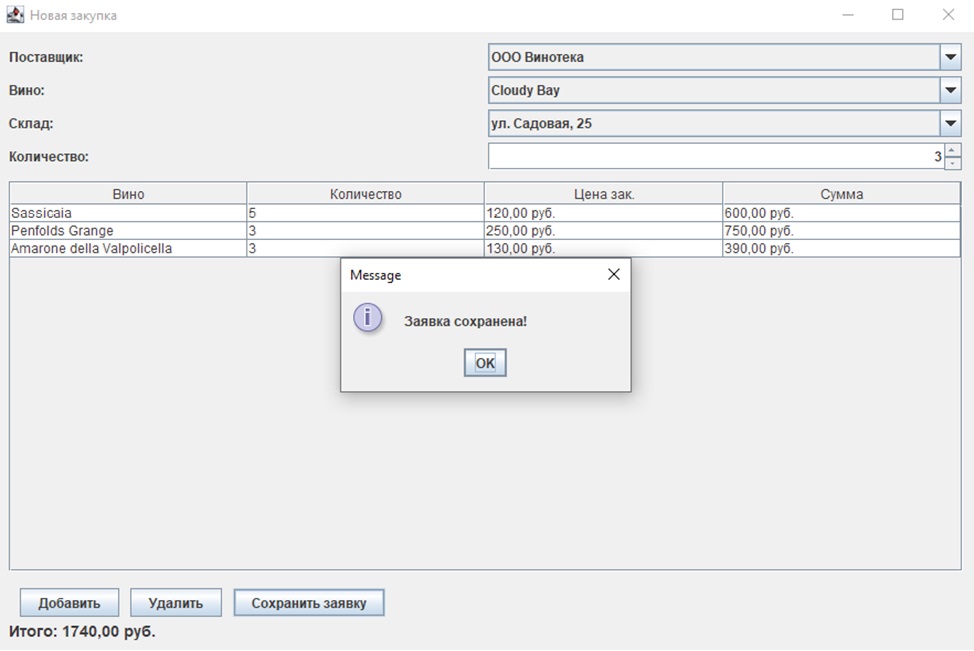Viewport: 974px width, 651px height.
Task: Maximize the Новая закупка window
Action: click(x=897, y=15)
